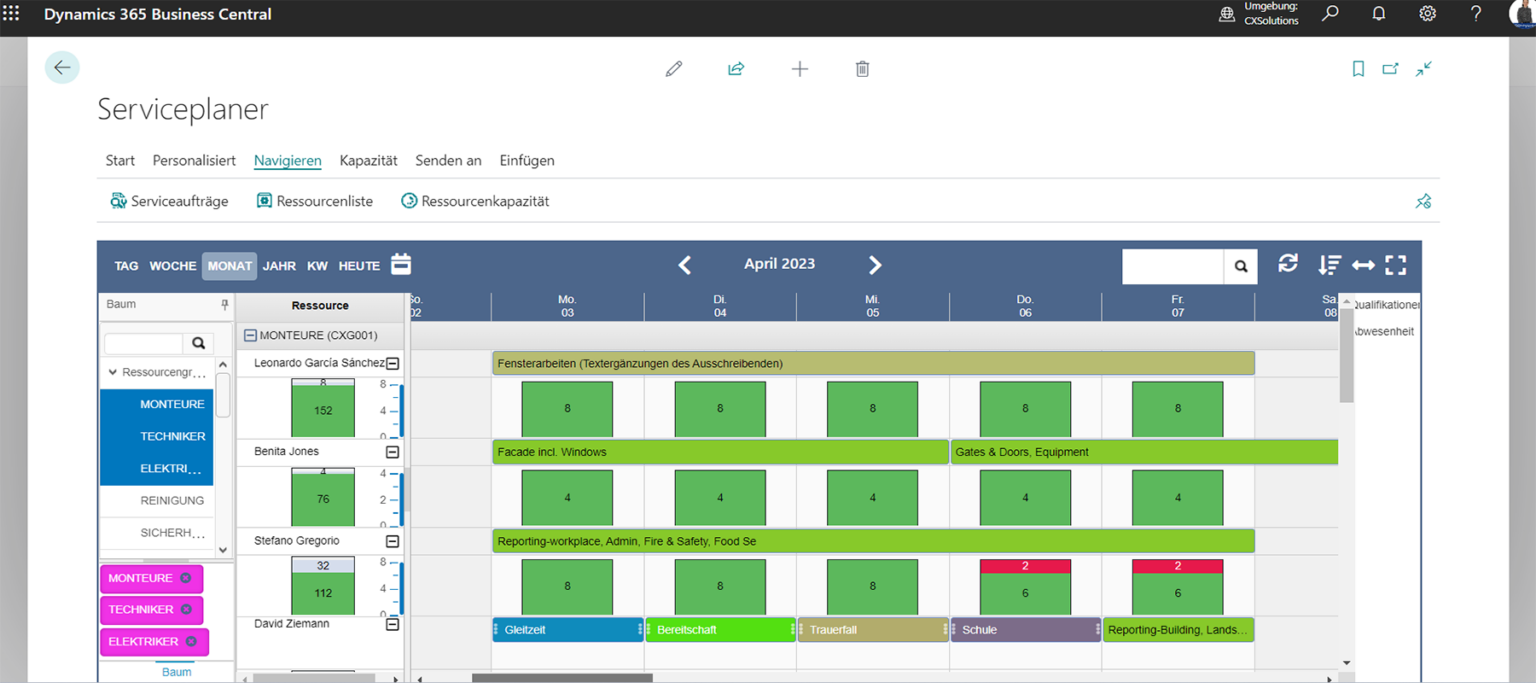Open Ressourcenliste
The width and height of the screenshot is (1536, 683).
coord(315,201)
